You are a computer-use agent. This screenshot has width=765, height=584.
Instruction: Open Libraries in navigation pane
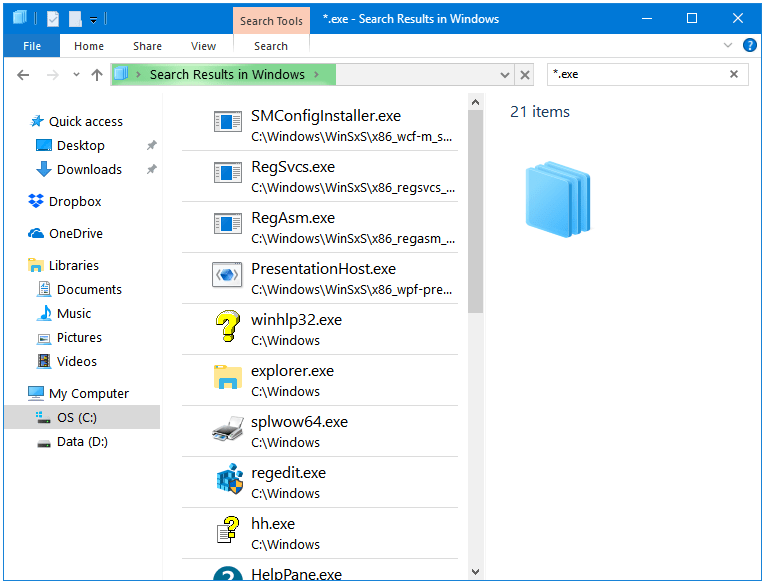tap(74, 265)
